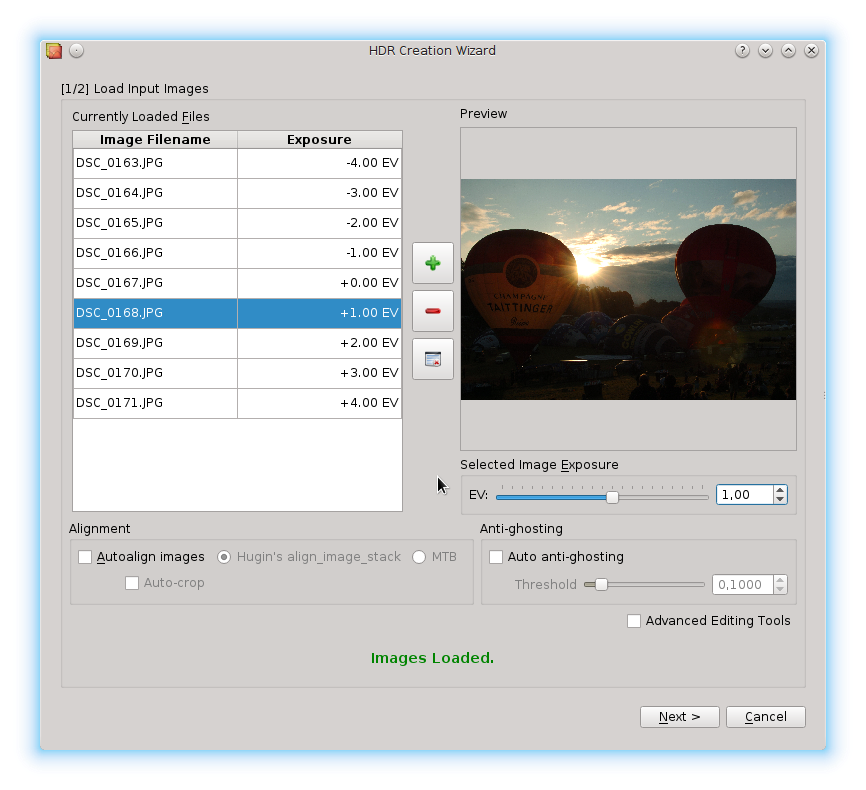Click the -4.00 EV exposure cell

pyautogui.click(x=320, y=163)
